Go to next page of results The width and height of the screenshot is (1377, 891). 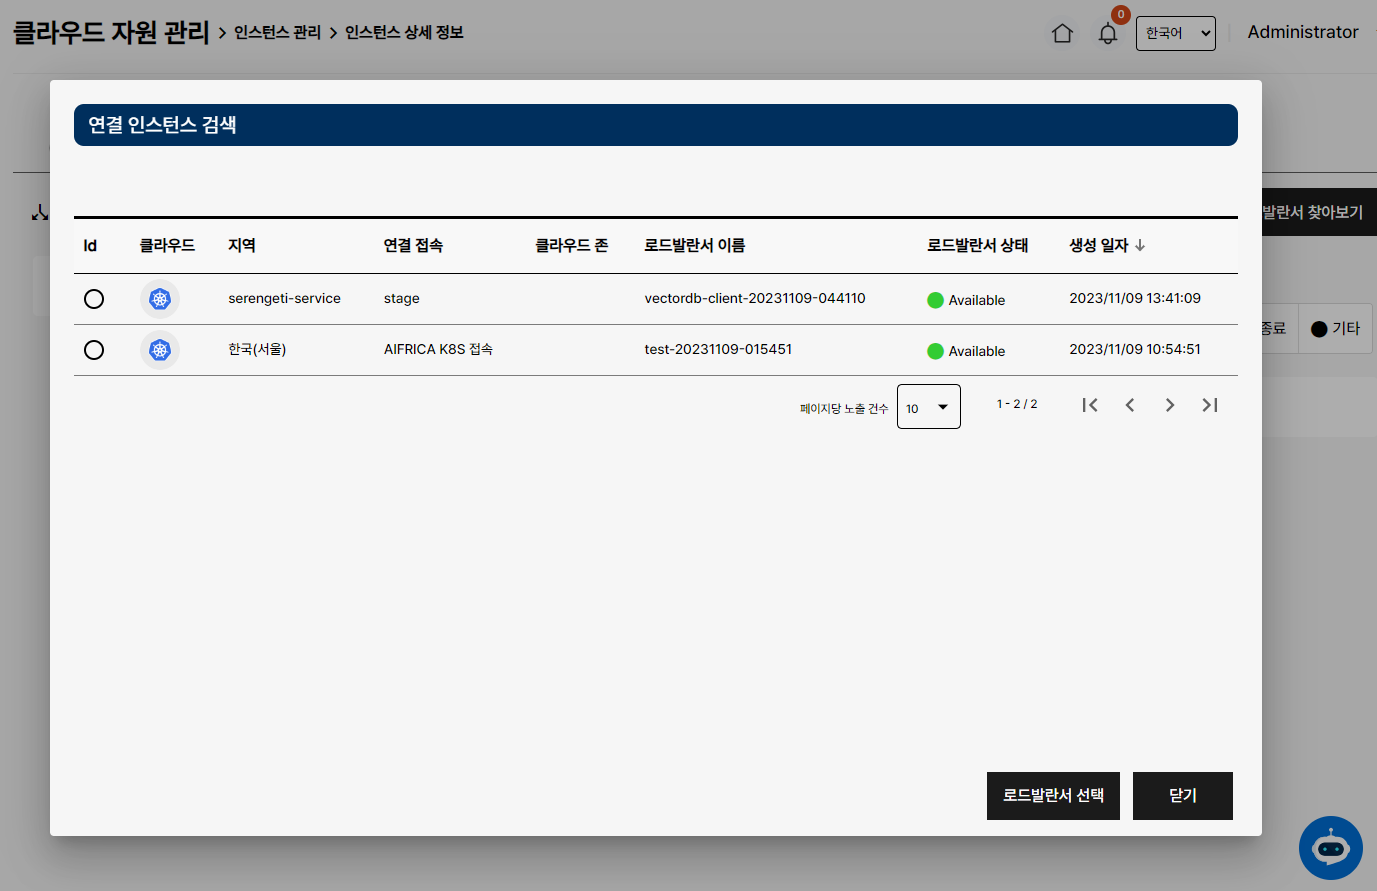coord(1169,405)
